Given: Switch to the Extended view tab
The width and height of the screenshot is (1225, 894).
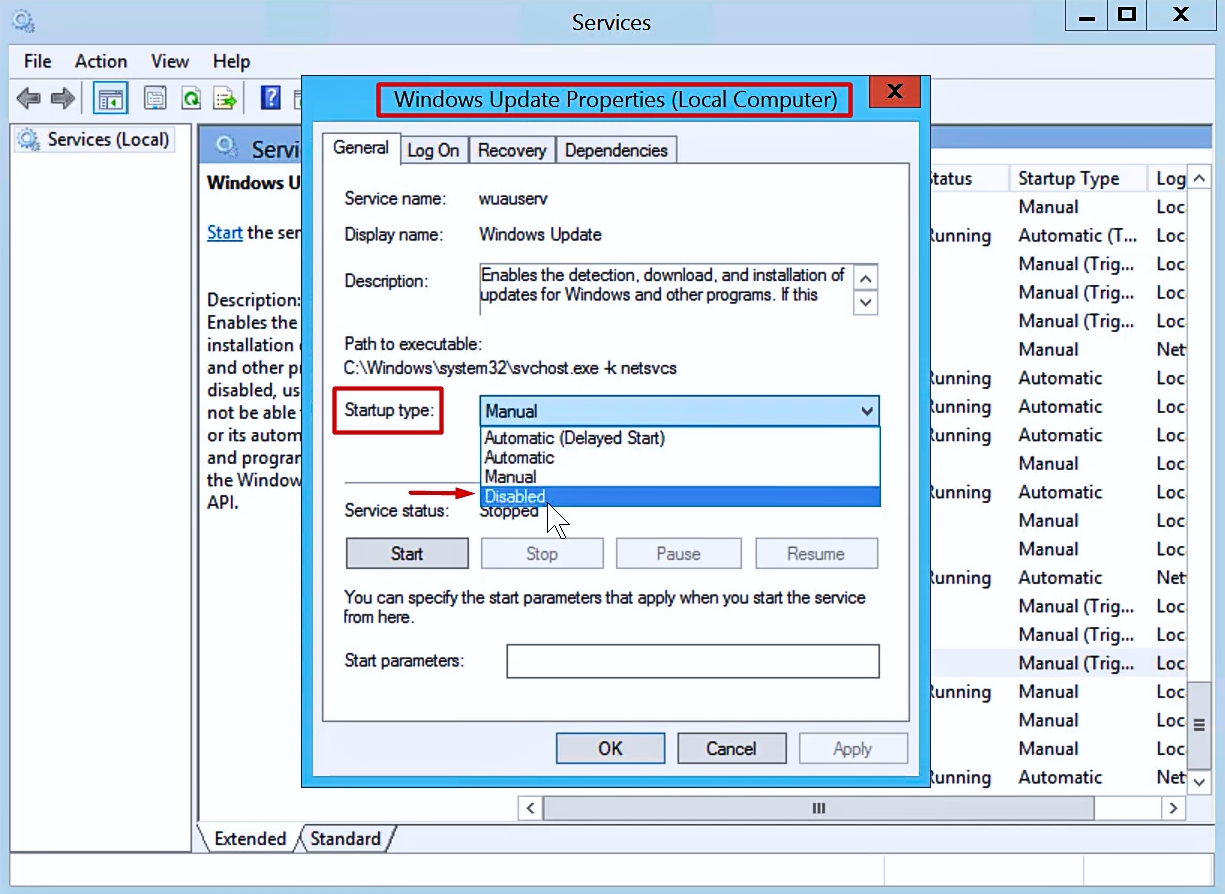Looking at the screenshot, I should [x=250, y=839].
